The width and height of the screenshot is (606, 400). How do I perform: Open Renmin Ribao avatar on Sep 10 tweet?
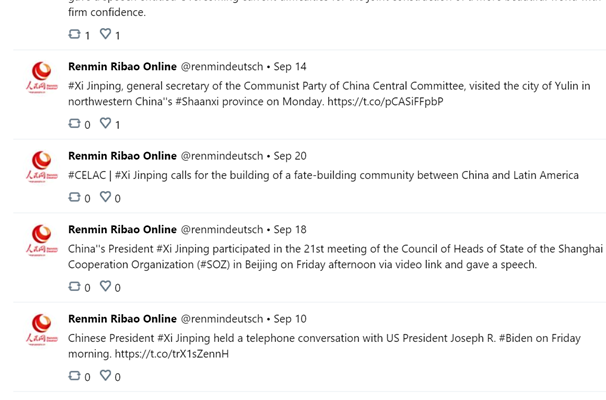click(42, 330)
